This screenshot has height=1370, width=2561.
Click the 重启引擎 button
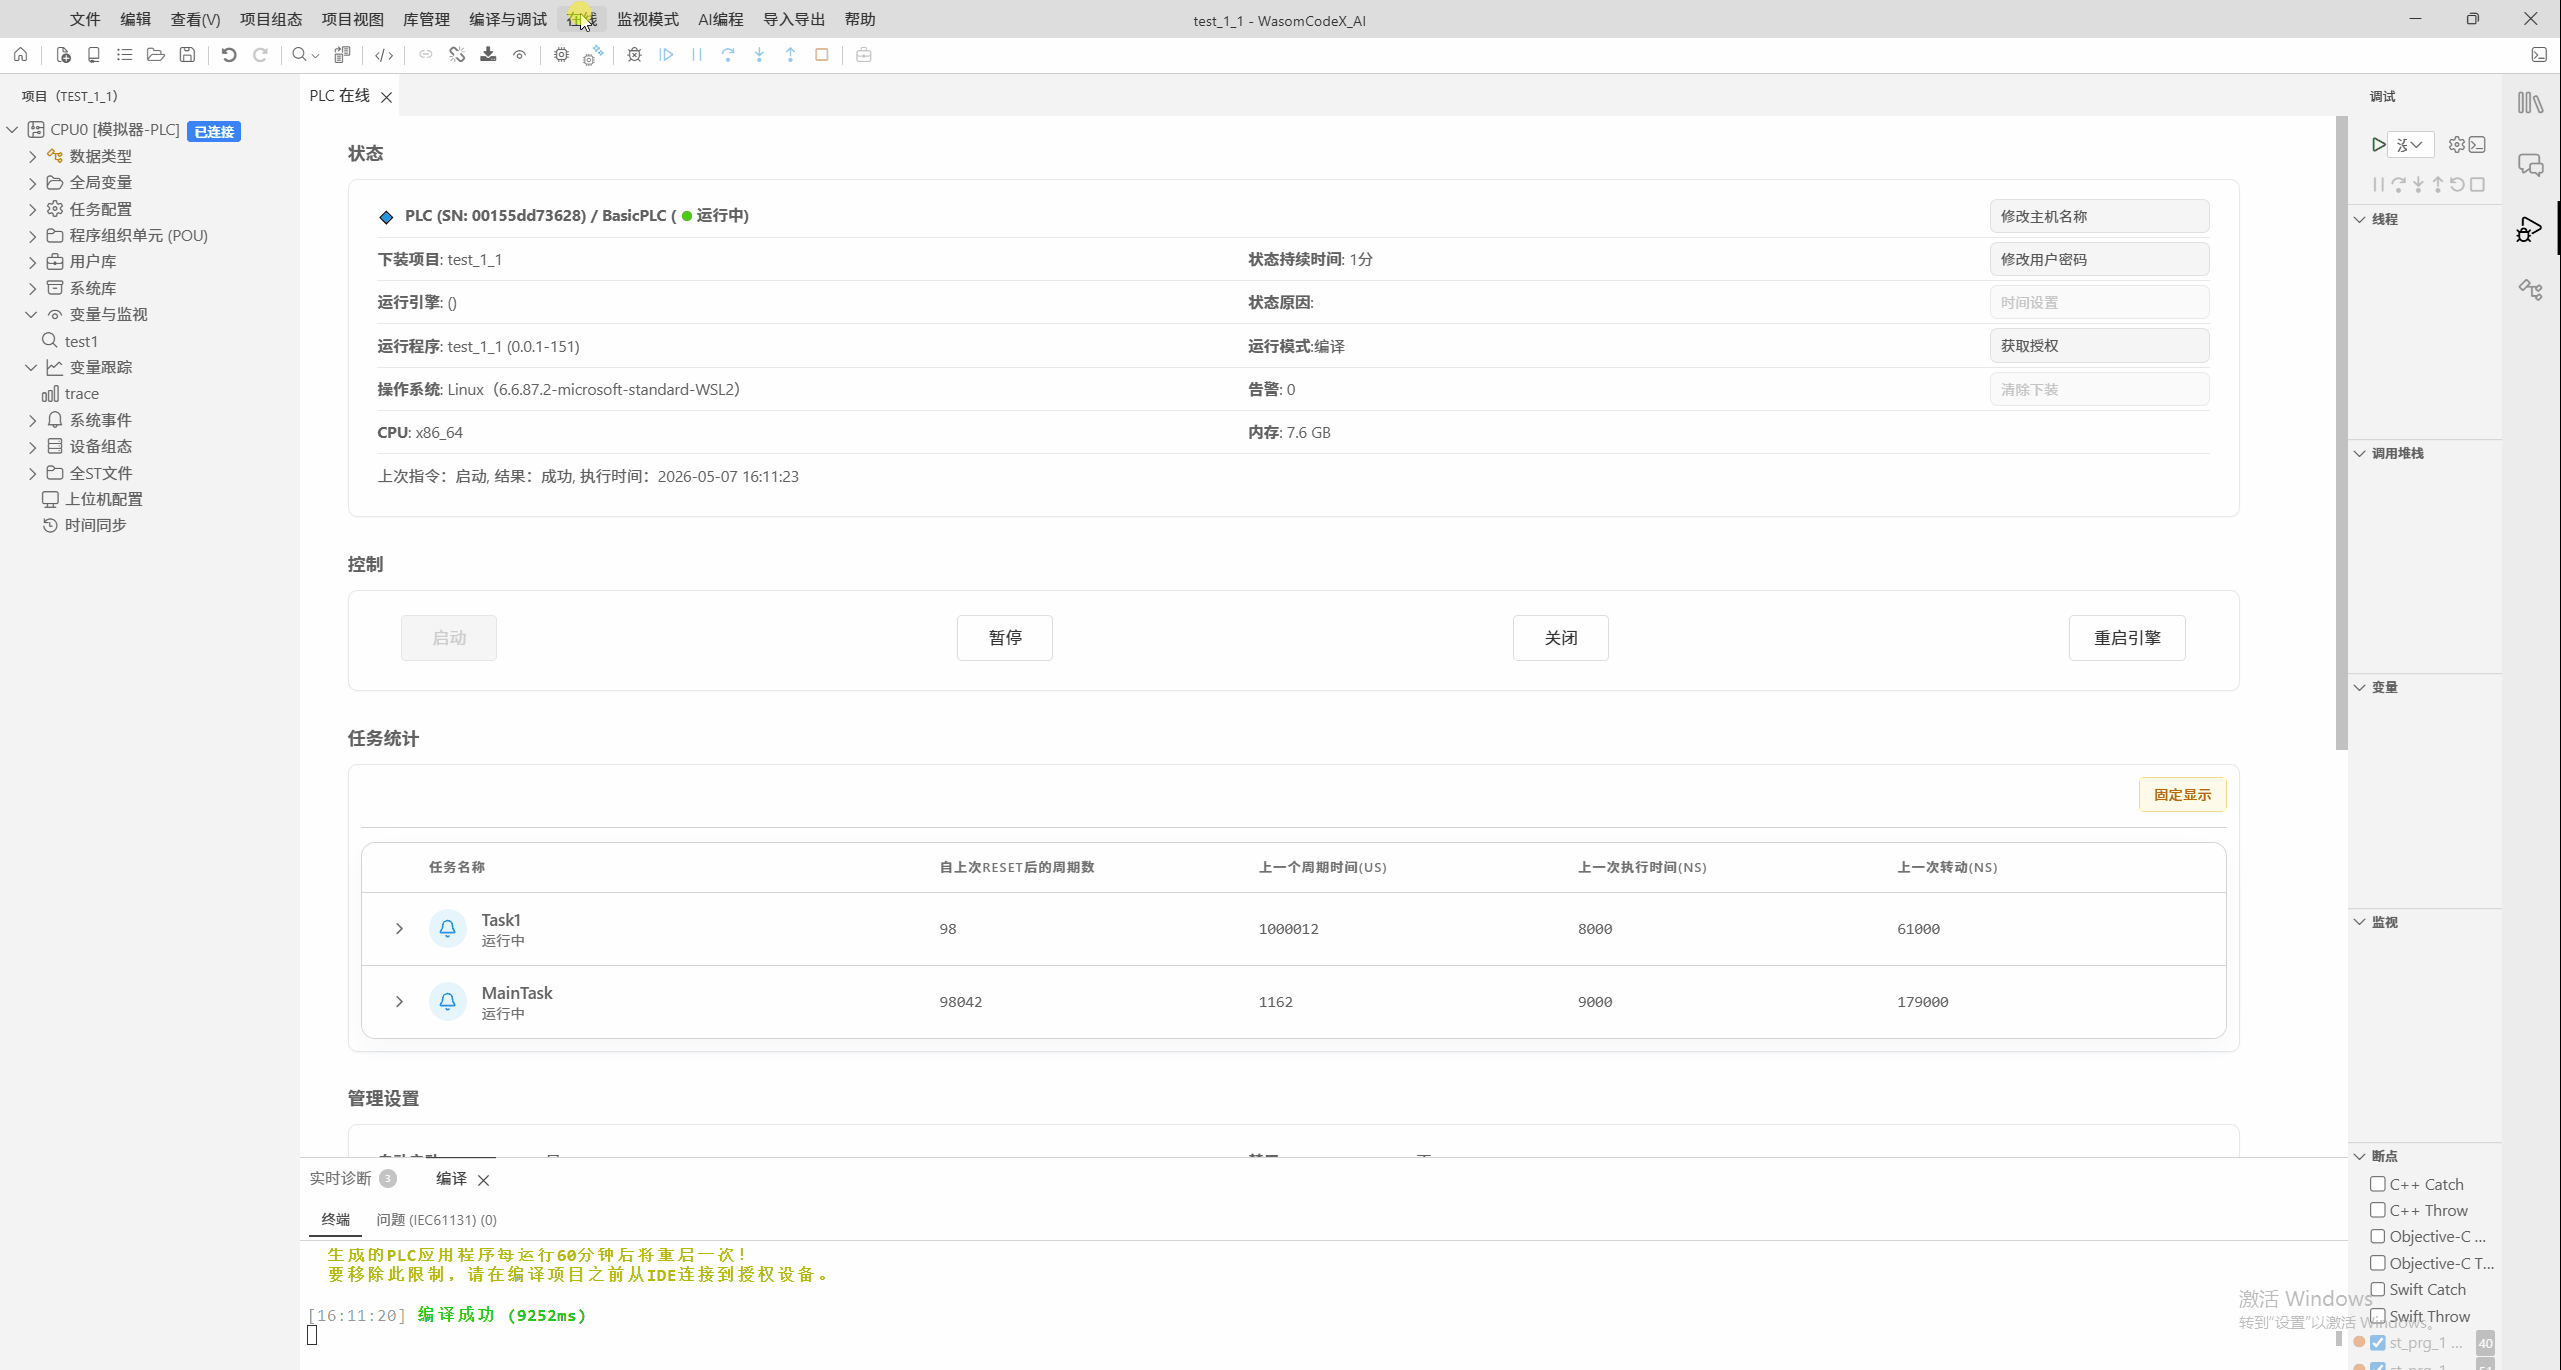tap(2127, 638)
